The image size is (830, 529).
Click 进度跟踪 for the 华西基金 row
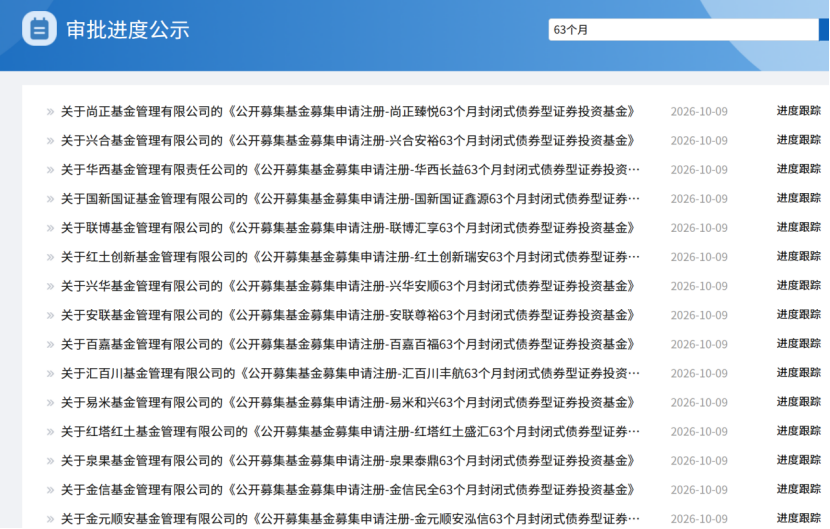[x=799, y=169]
